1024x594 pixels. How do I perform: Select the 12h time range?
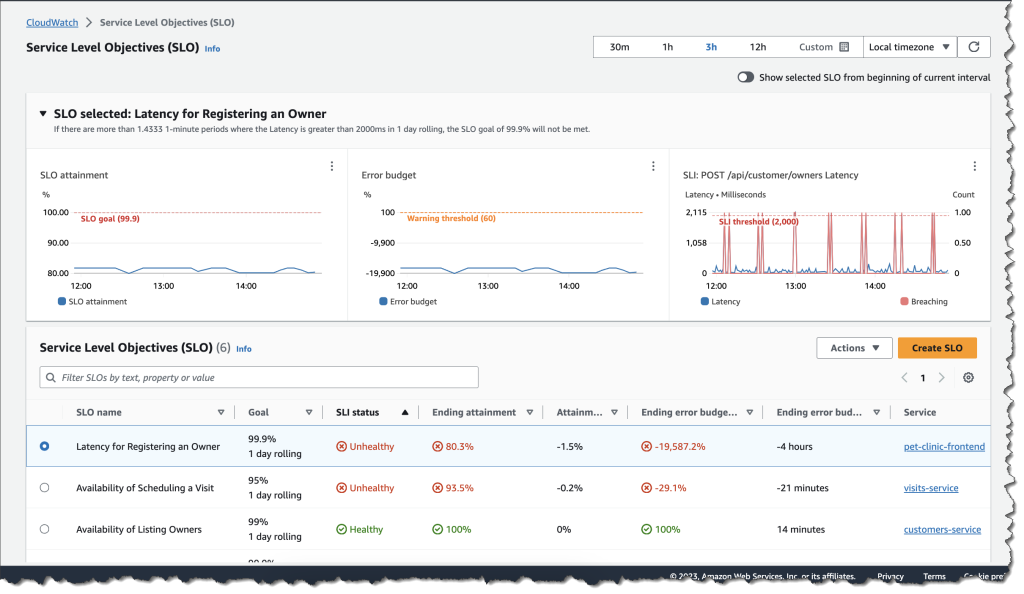tap(758, 47)
